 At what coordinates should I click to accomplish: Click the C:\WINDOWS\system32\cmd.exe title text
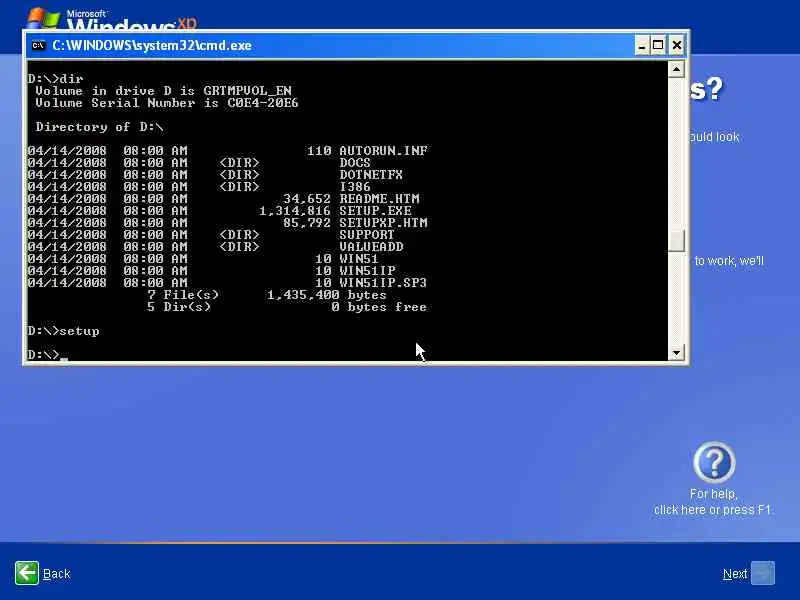click(x=152, y=45)
